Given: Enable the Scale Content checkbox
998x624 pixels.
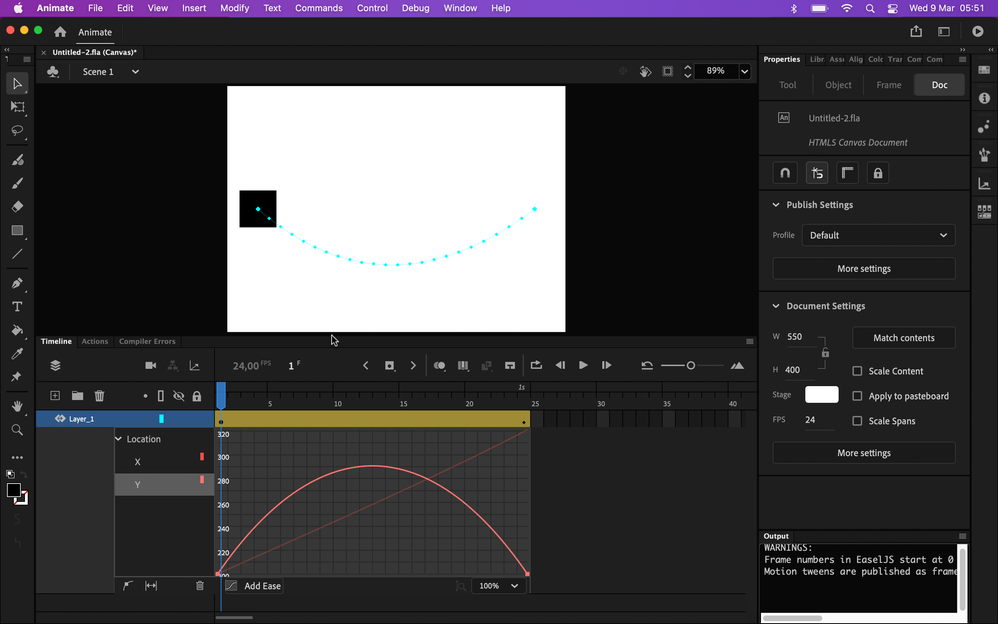Looking at the screenshot, I should [857, 371].
